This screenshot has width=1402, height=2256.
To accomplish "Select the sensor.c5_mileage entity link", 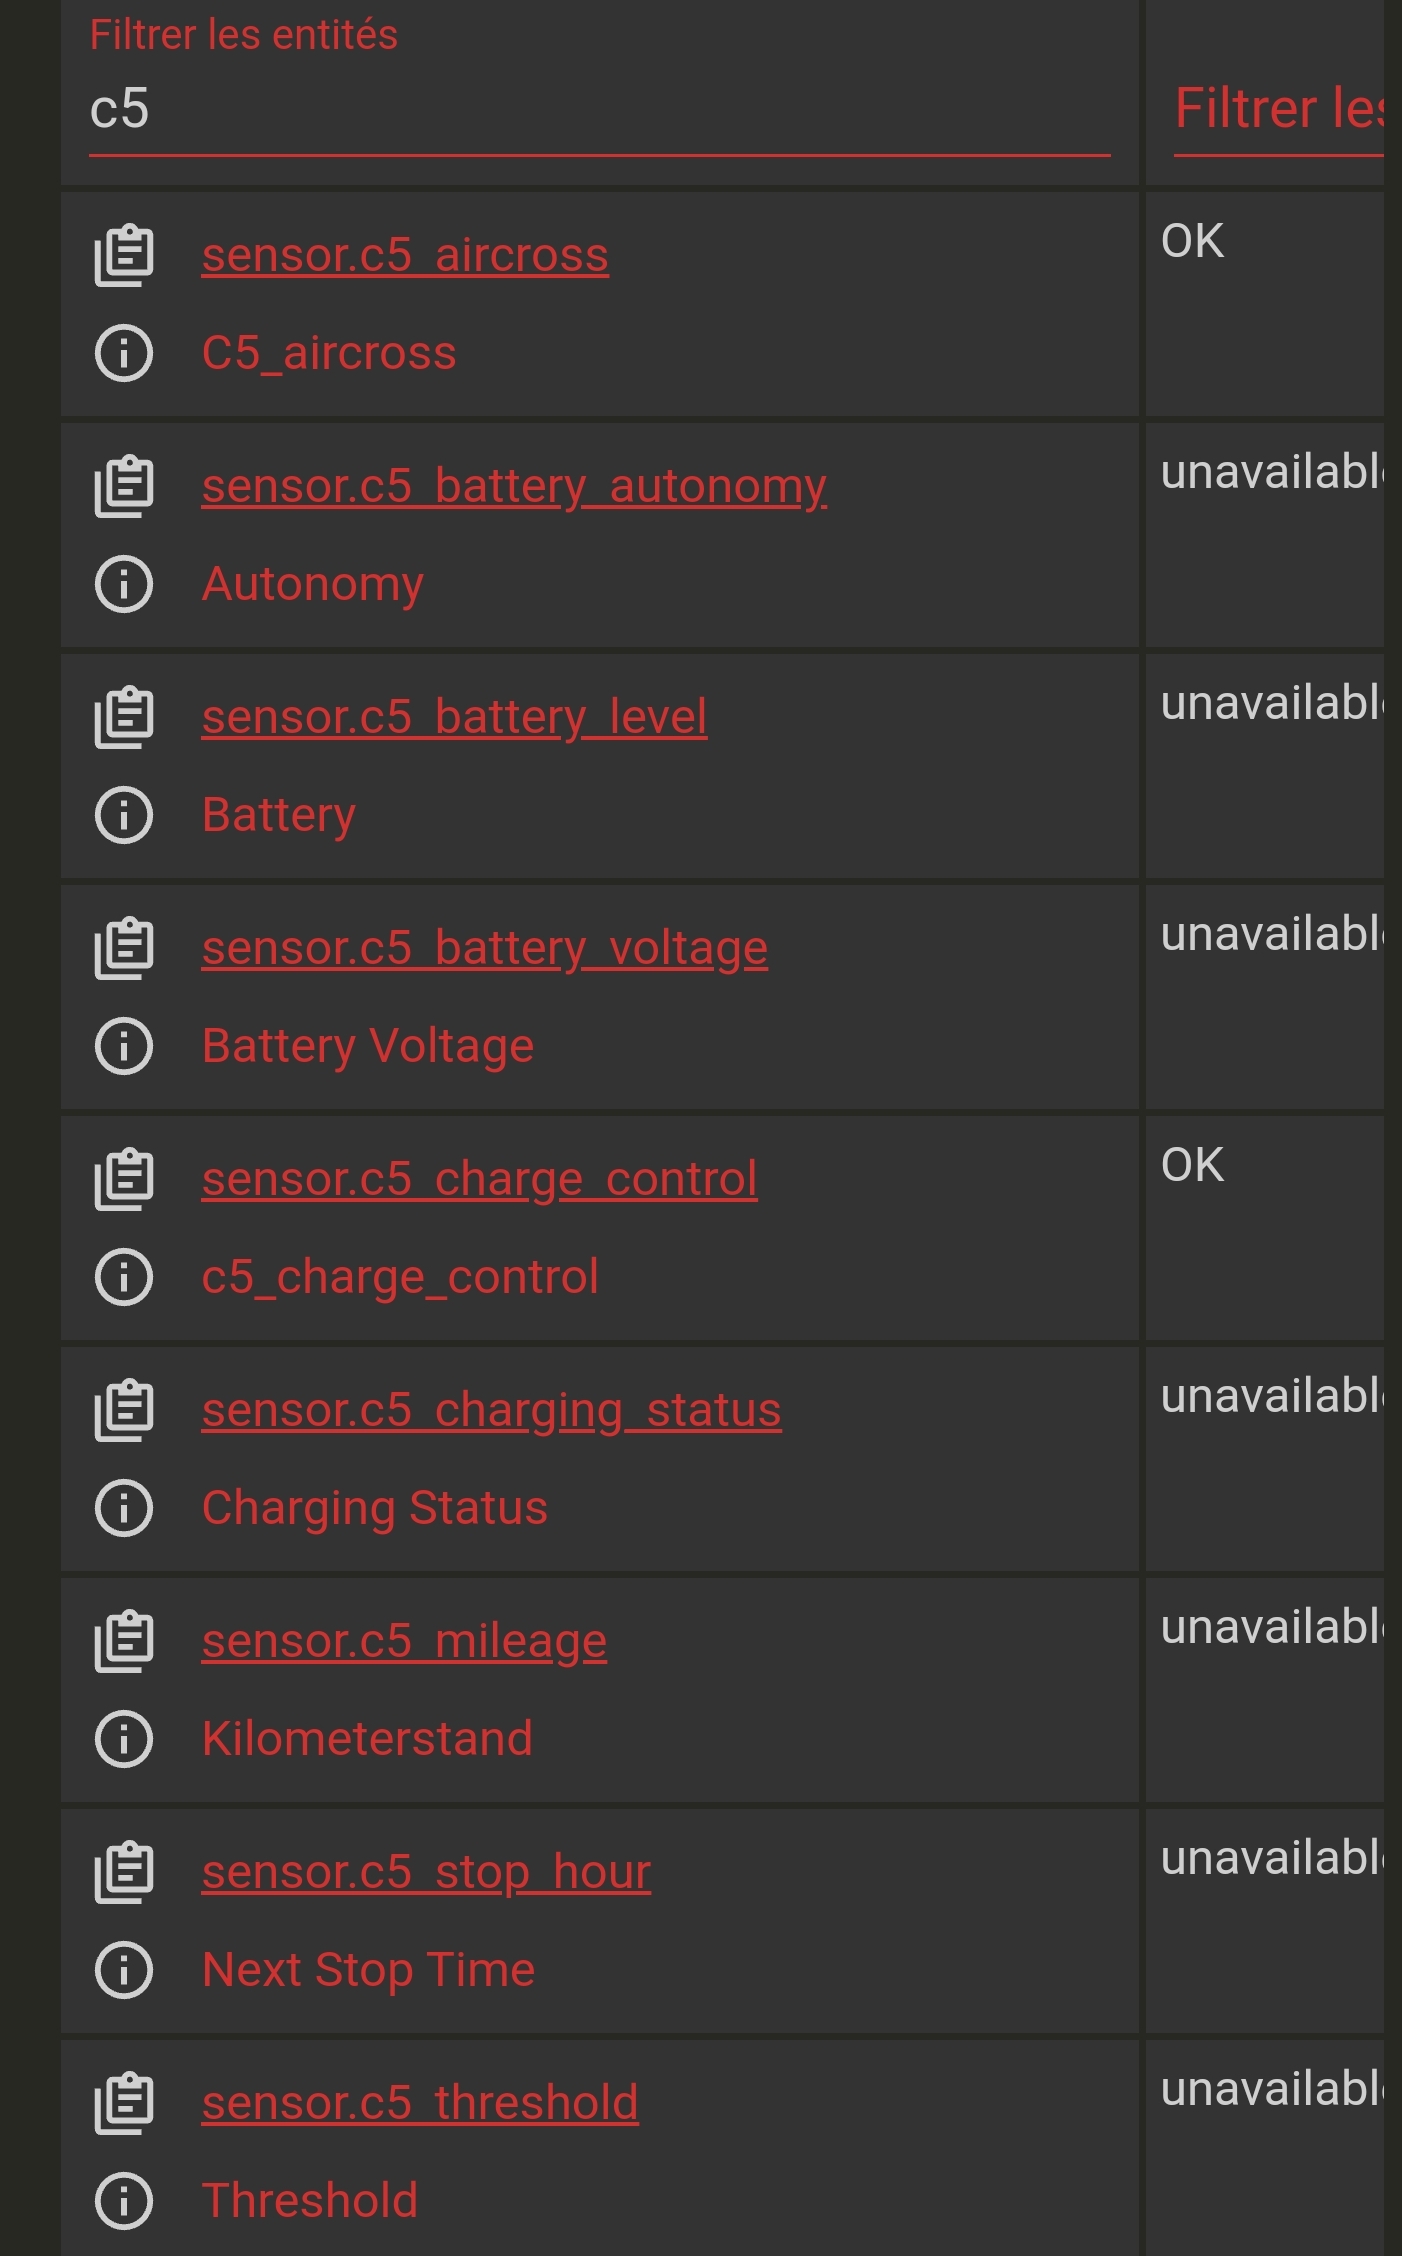I will pos(404,1642).
